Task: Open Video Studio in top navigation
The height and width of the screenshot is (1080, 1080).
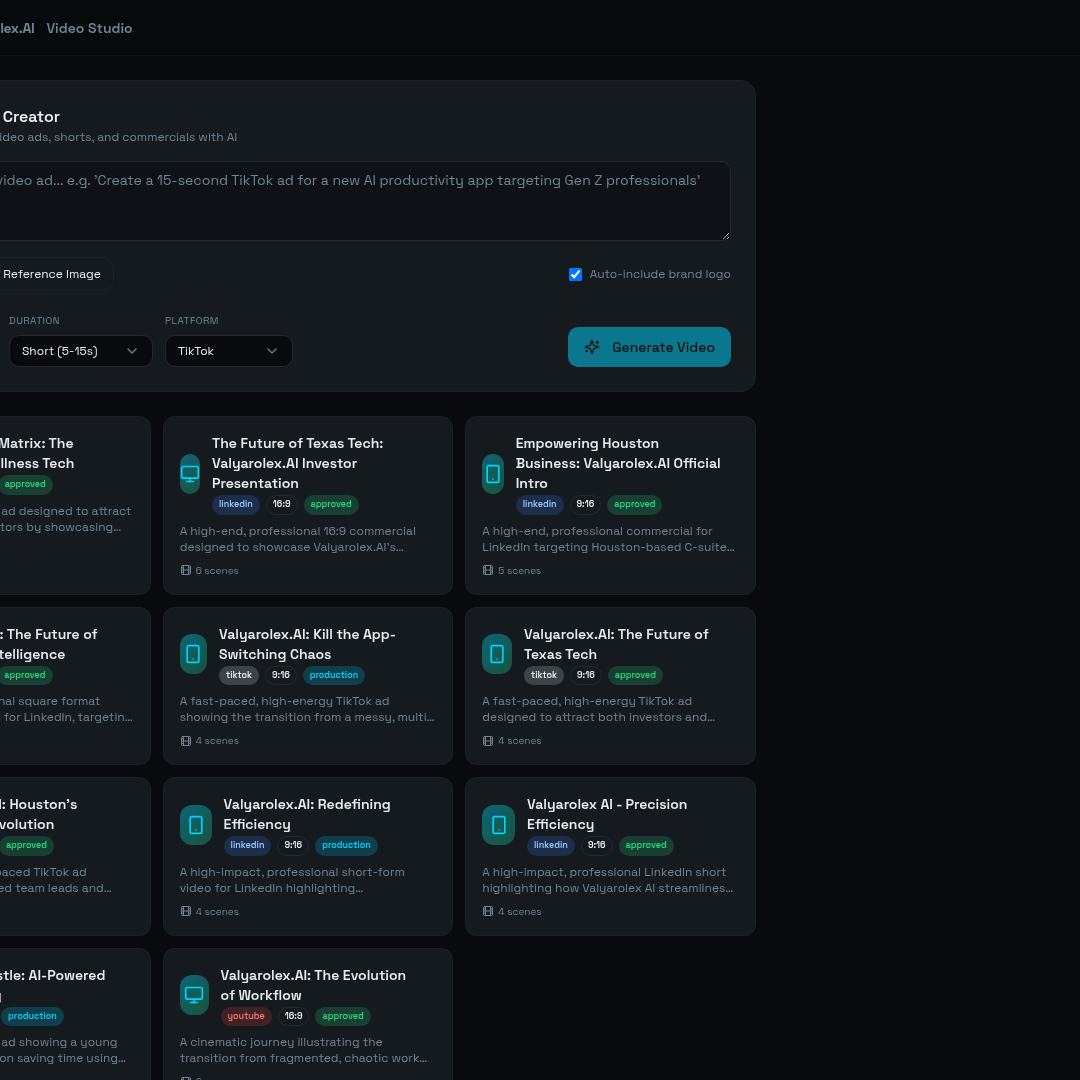Action: point(90,28)
